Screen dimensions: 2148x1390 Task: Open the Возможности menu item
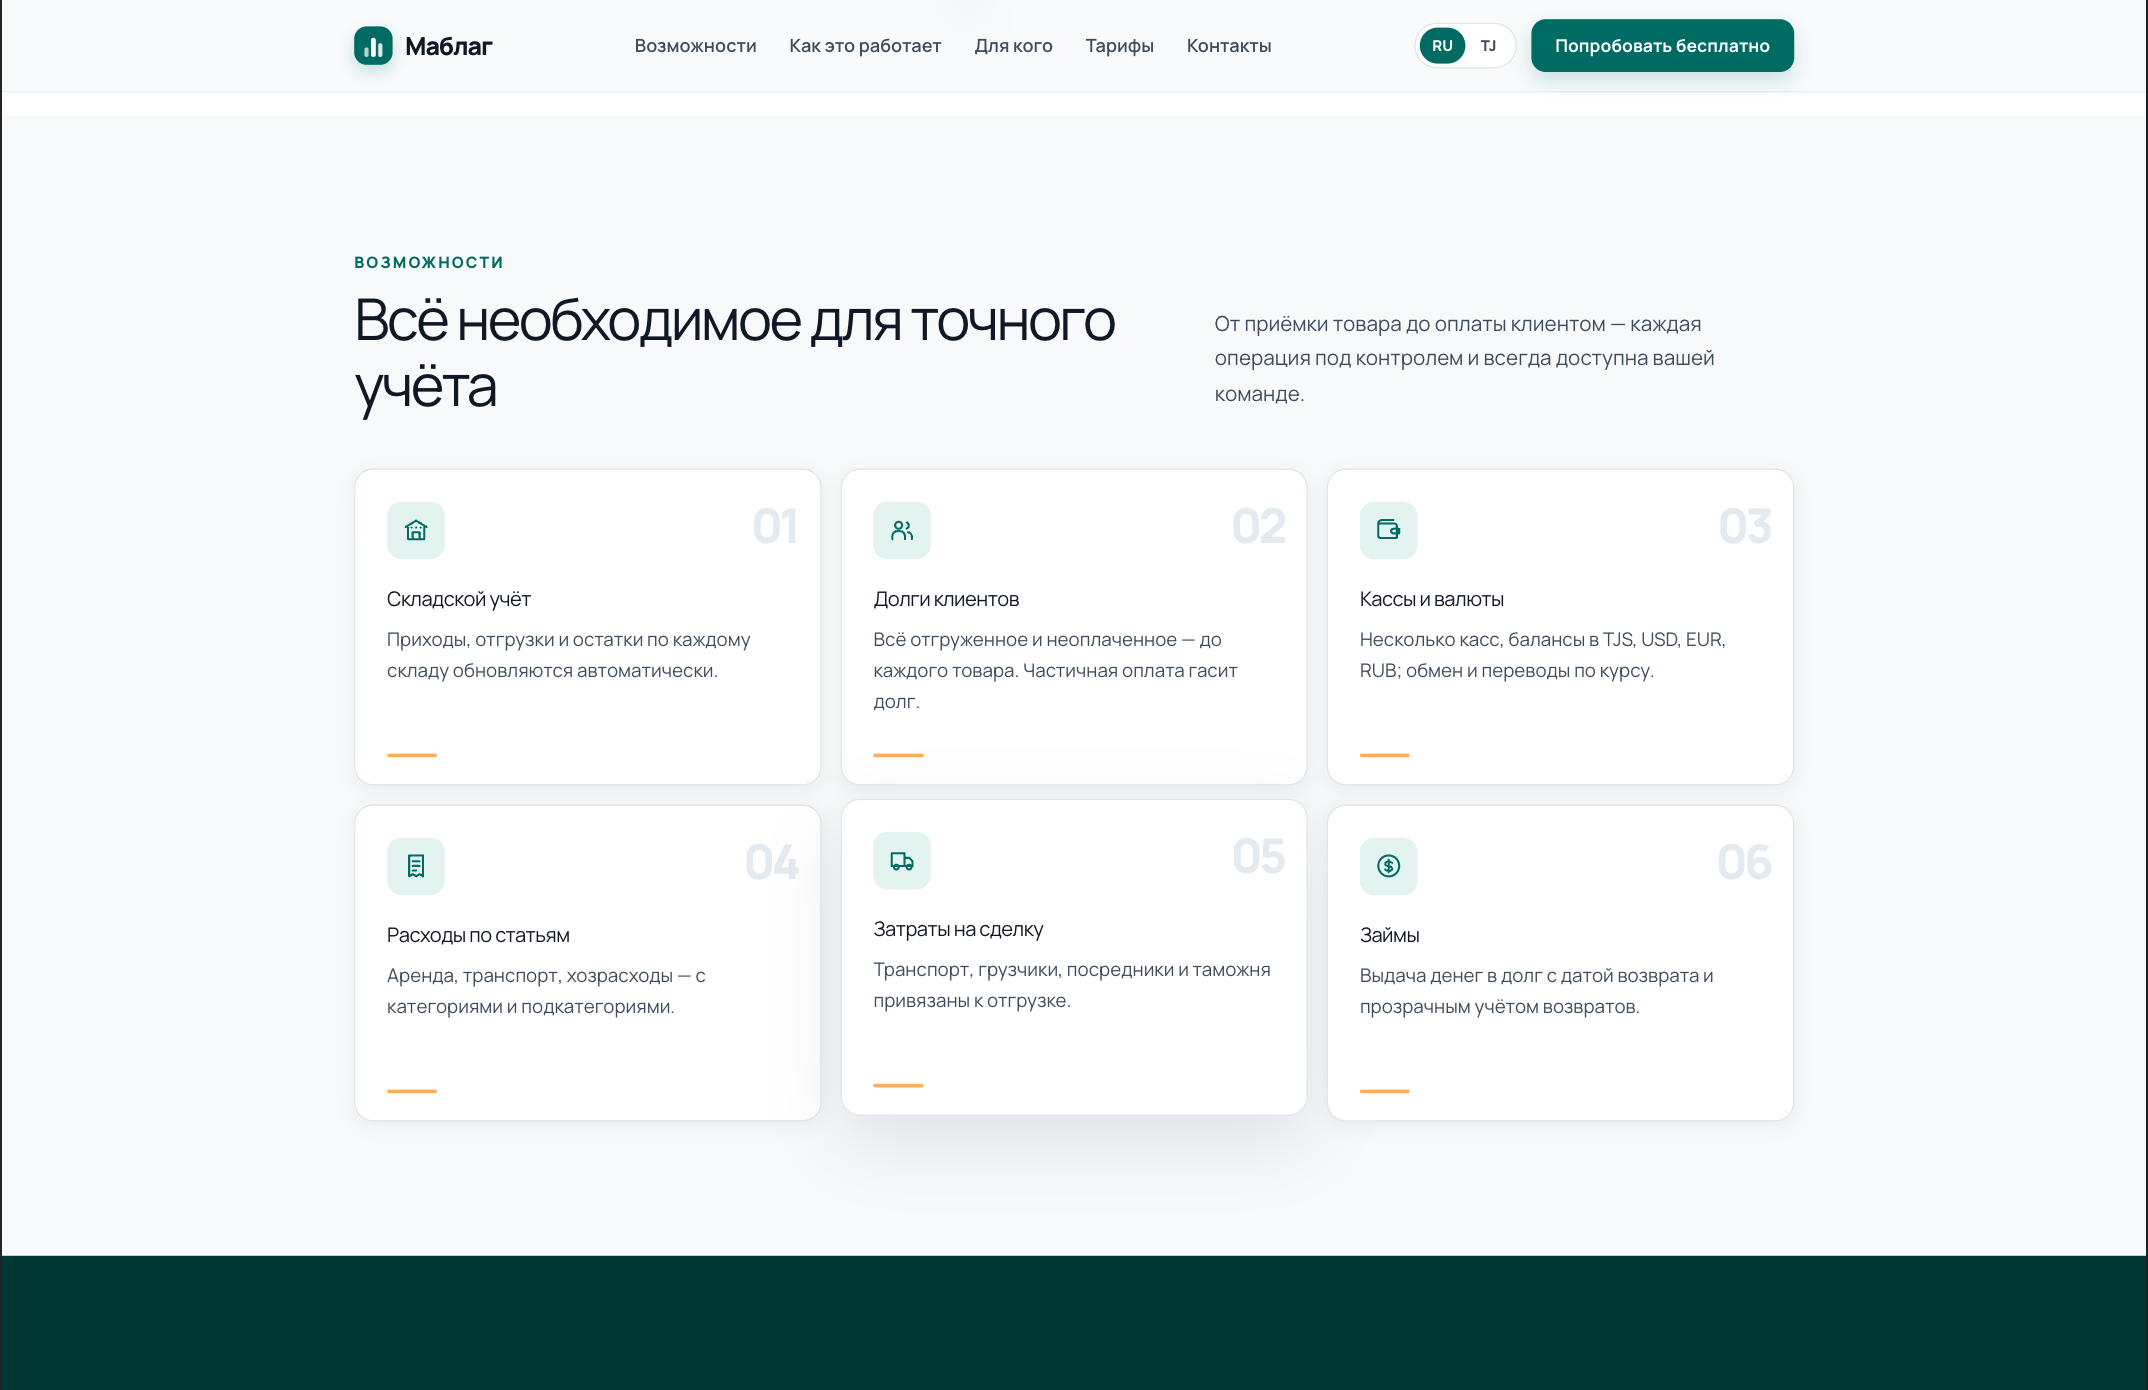[695, 46]
